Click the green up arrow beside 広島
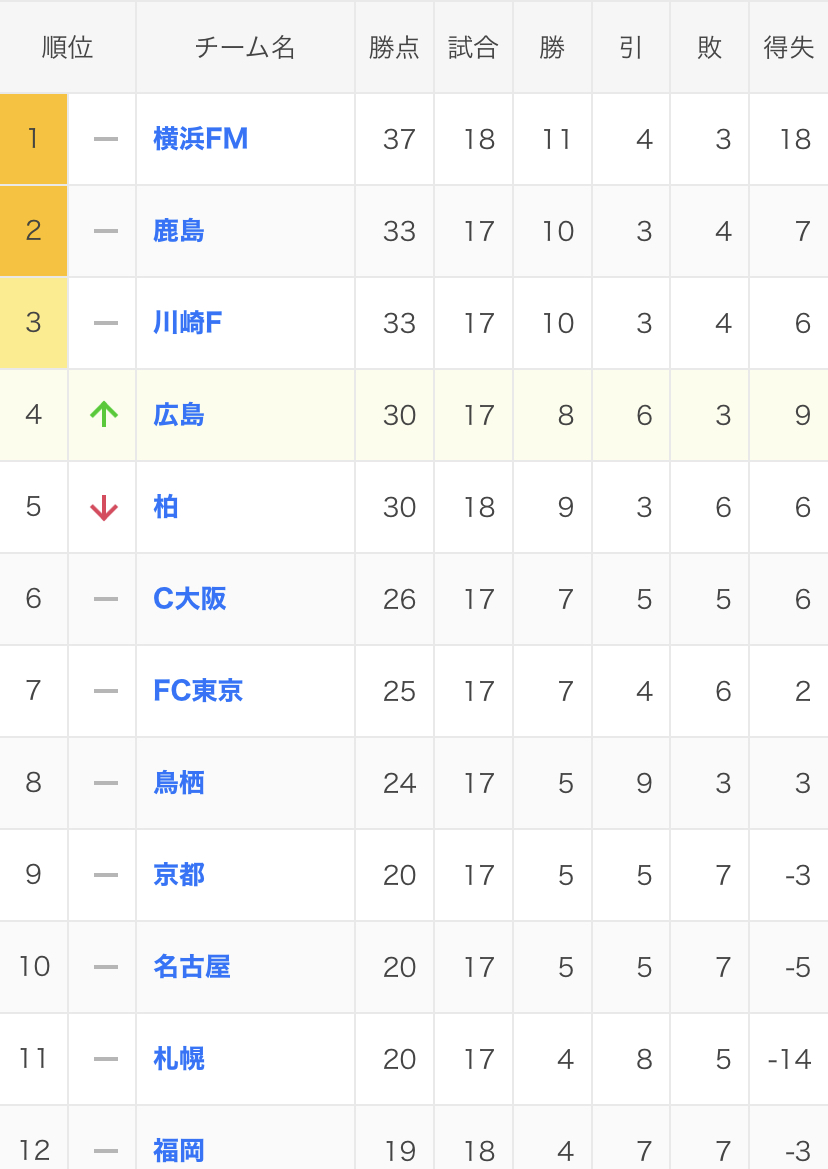828x1169 pixels. 104,415
